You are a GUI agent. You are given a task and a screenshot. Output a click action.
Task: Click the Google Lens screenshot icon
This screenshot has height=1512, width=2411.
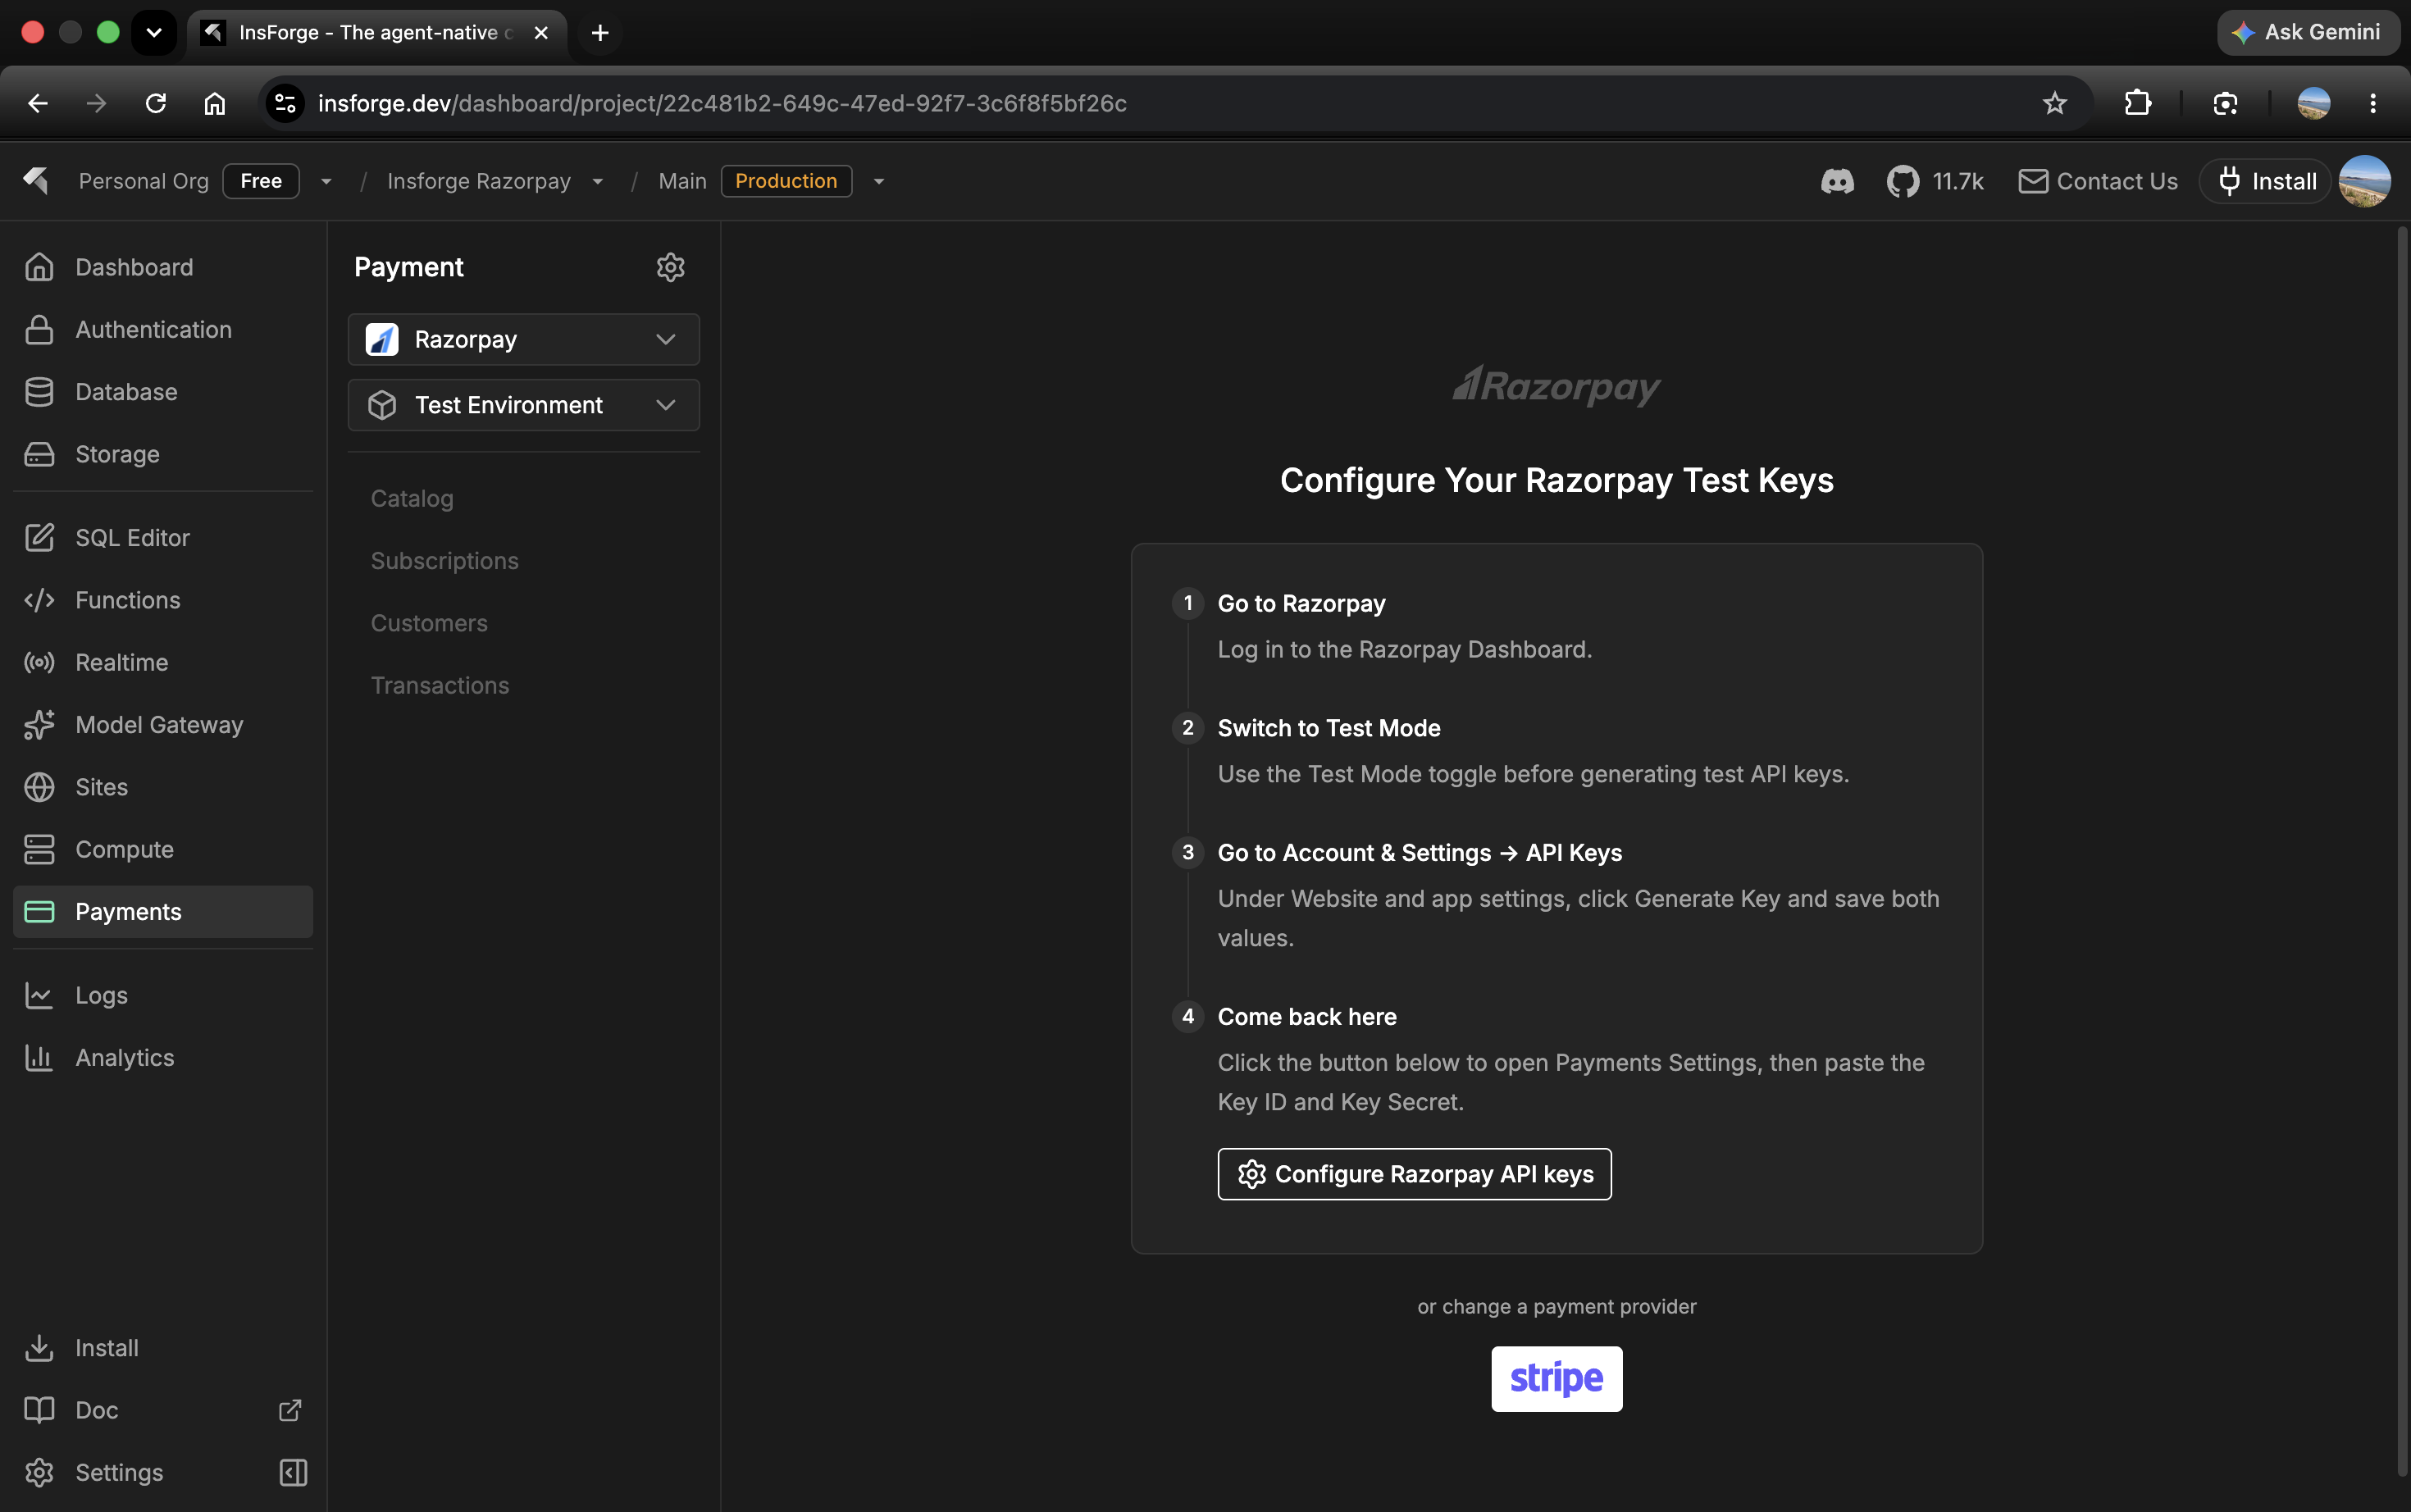click(x=2225, y=103)
